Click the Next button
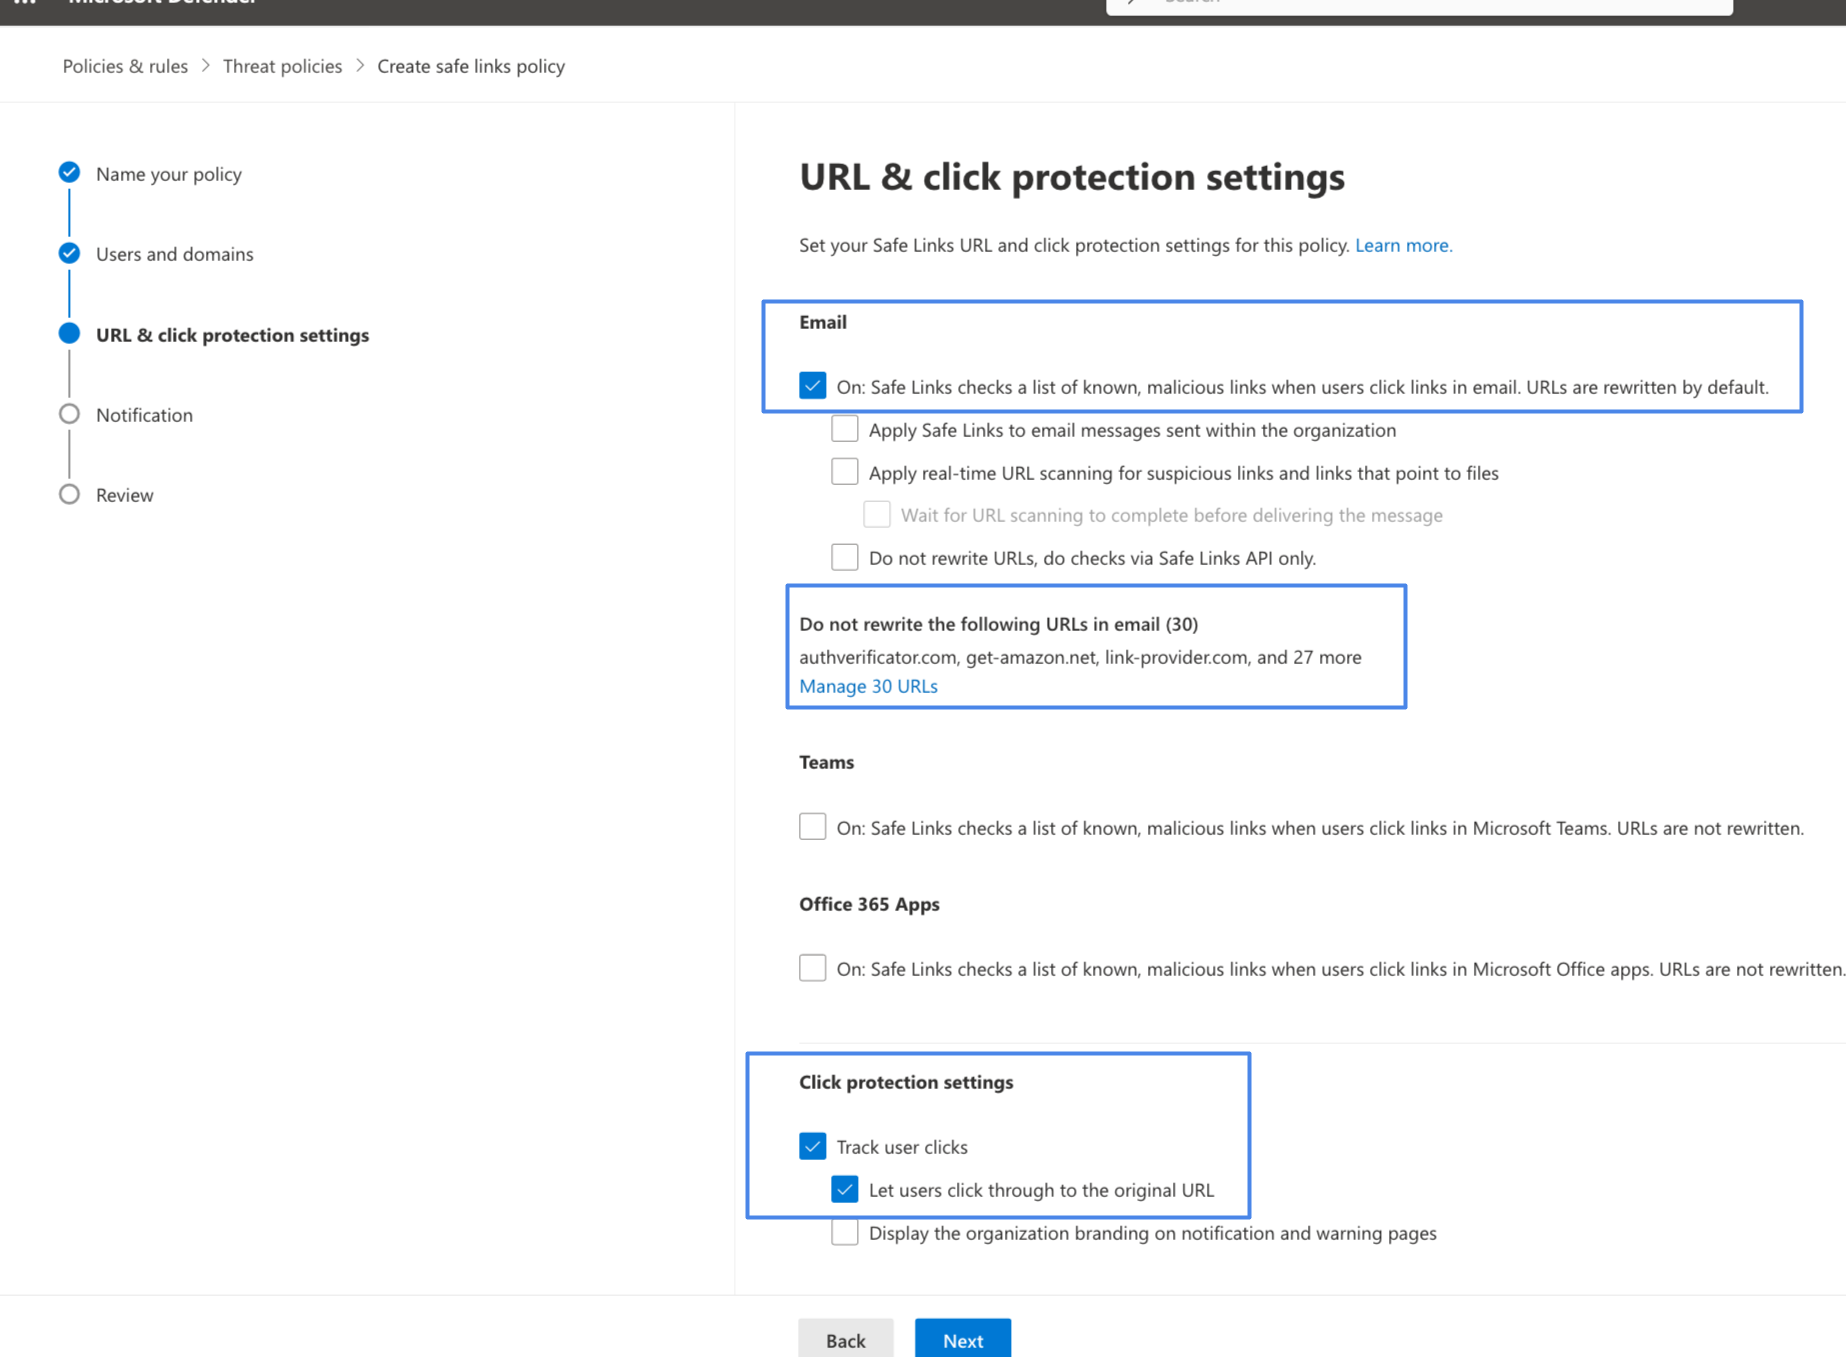 pos(961,1340)
